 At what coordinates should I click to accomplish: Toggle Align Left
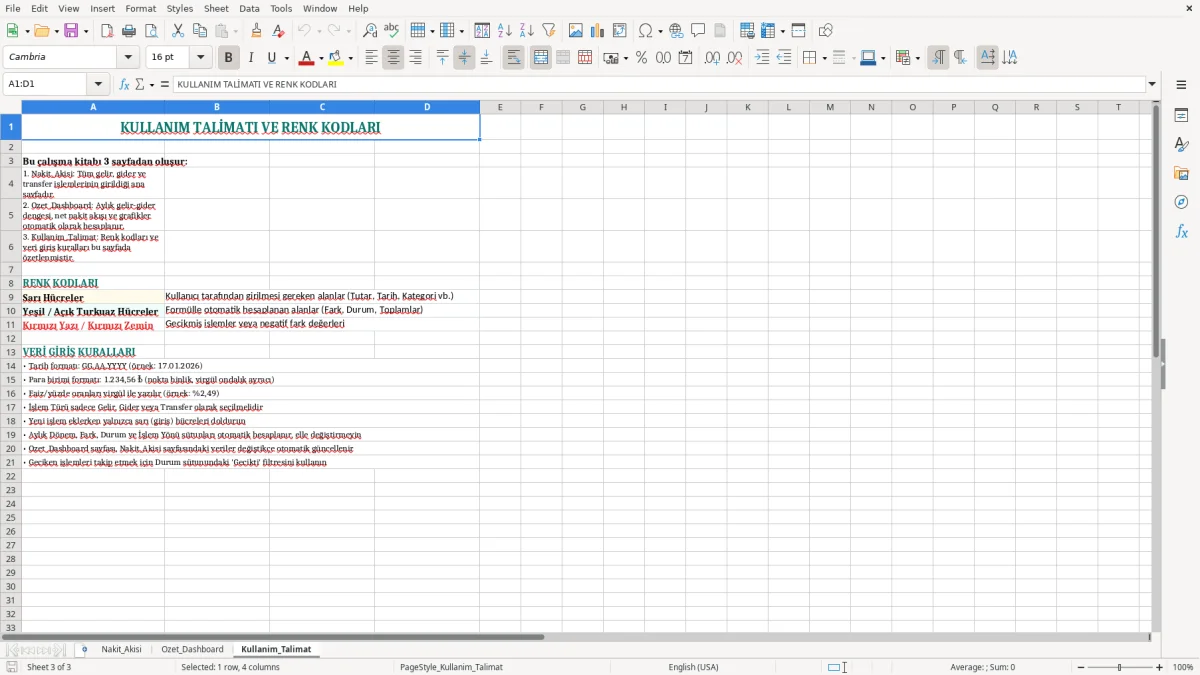click(371, 58)
